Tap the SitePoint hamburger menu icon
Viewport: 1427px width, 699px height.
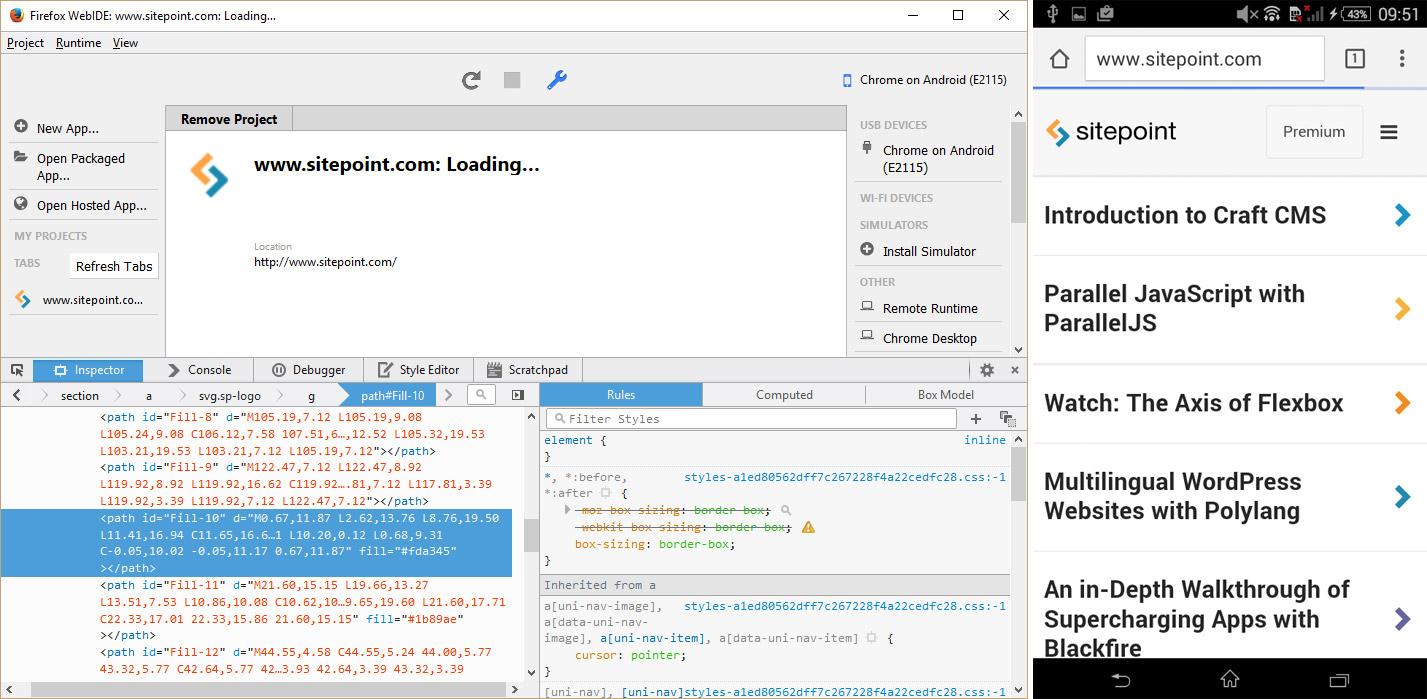pyautogui.click(x=1389, y=132)
